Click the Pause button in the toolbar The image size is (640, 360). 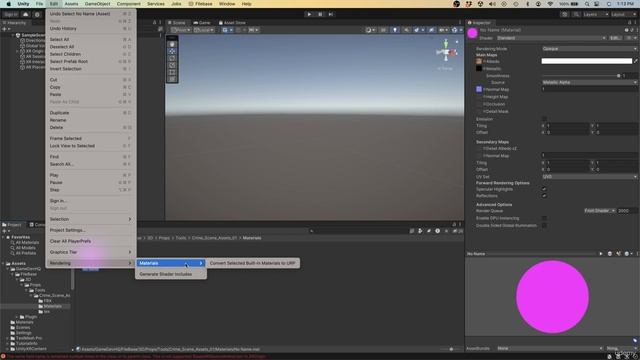(320, 14)
